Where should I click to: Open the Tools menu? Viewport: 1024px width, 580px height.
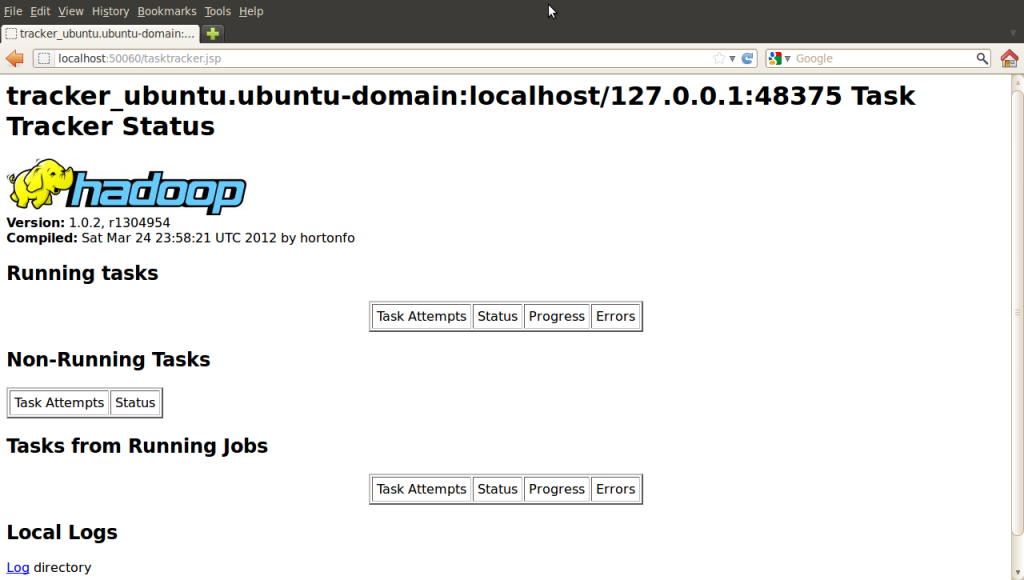(218, 11)
